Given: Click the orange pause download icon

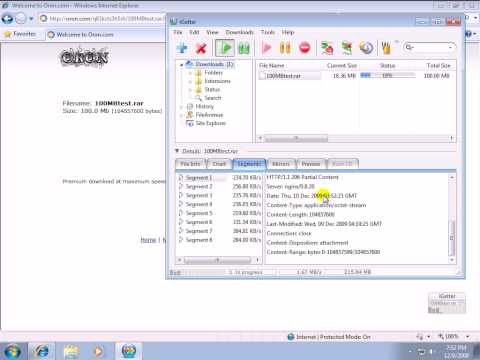Looking at the screenshot, I should tap(285, 48).
